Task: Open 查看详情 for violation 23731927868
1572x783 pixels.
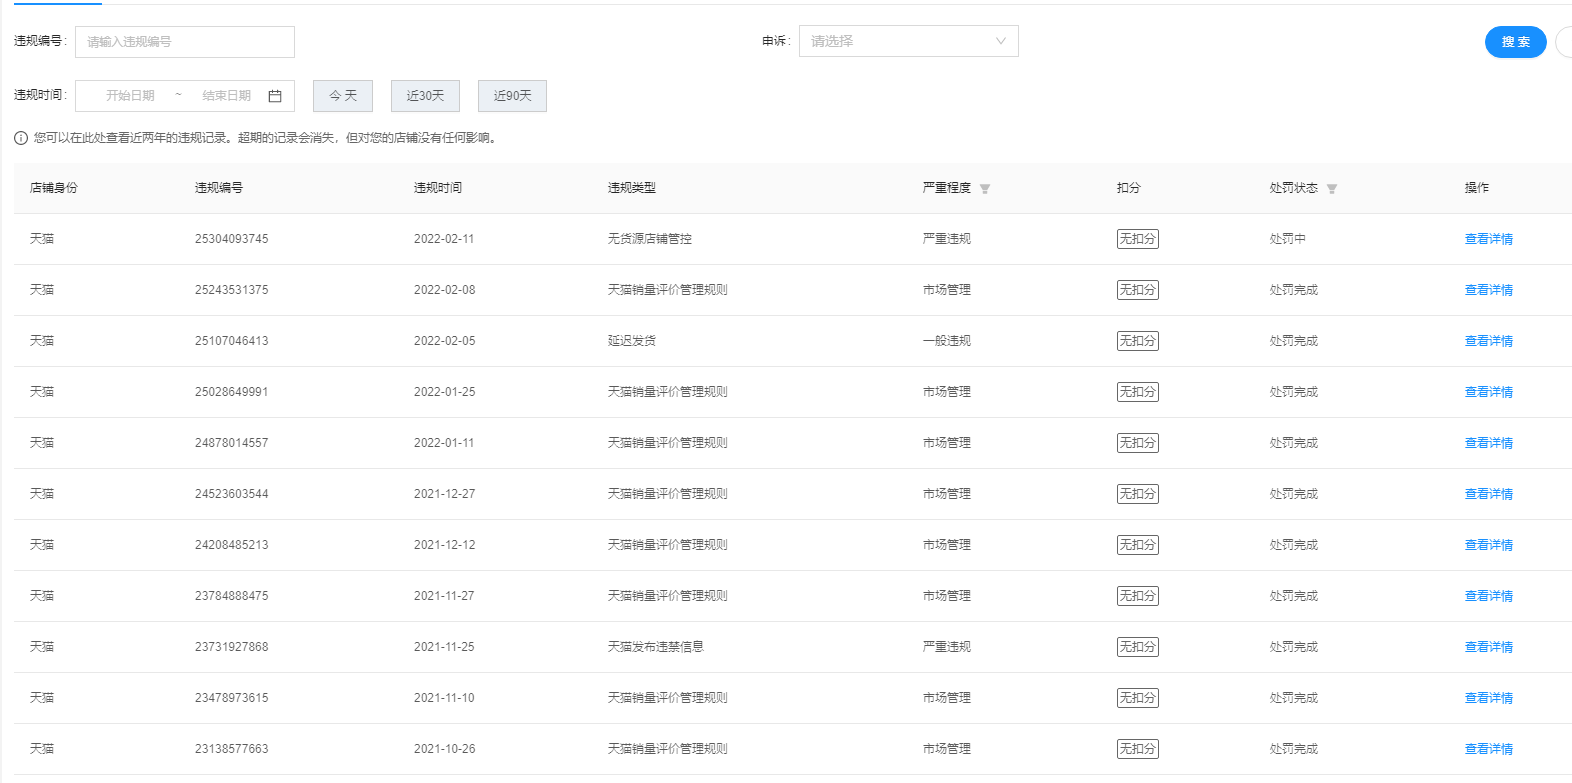Action: (1489, 647)
